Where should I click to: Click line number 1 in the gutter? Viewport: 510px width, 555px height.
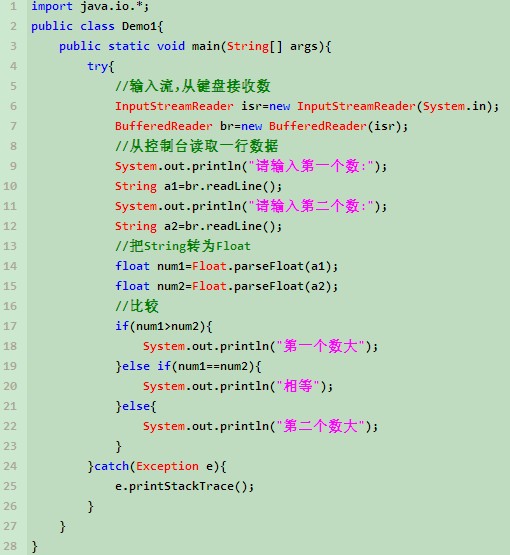(x=13, y=6)
